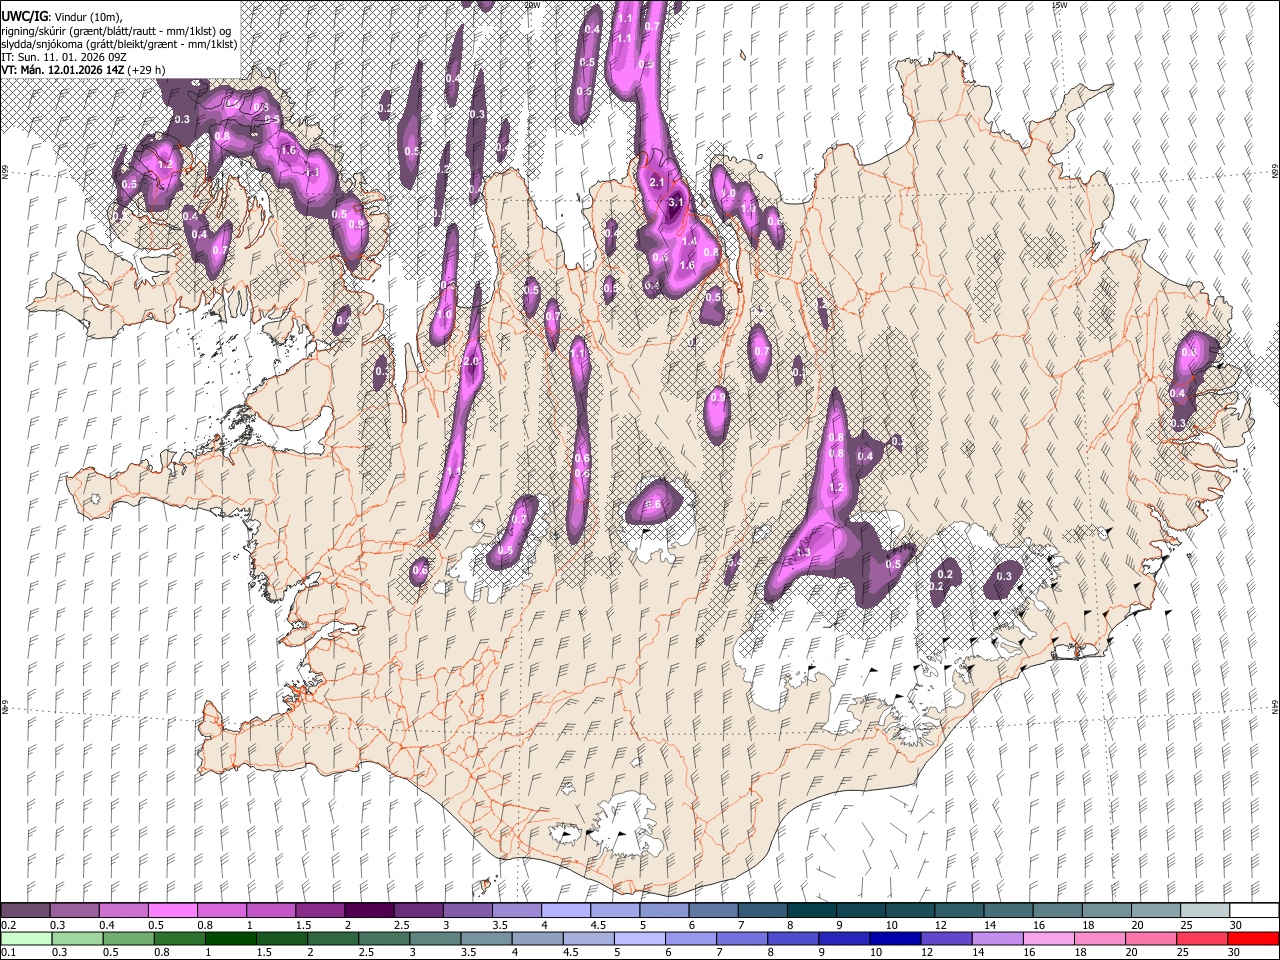Screen dimensions: 1280x960
Task: Pick the violet 12–14 swatch in bottom legend
Action: (x=946, y=938)
